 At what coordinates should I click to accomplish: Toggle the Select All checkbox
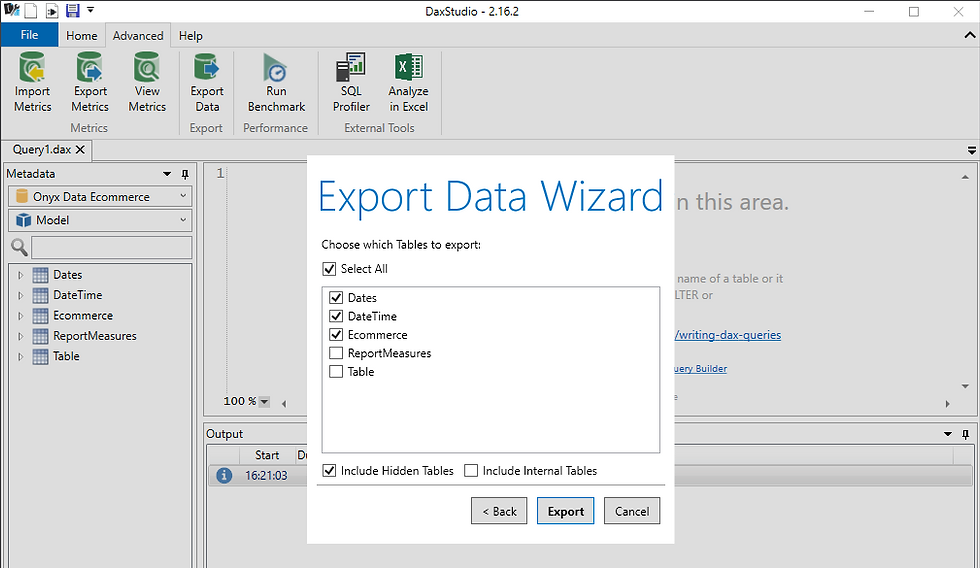tap(329, 269)
